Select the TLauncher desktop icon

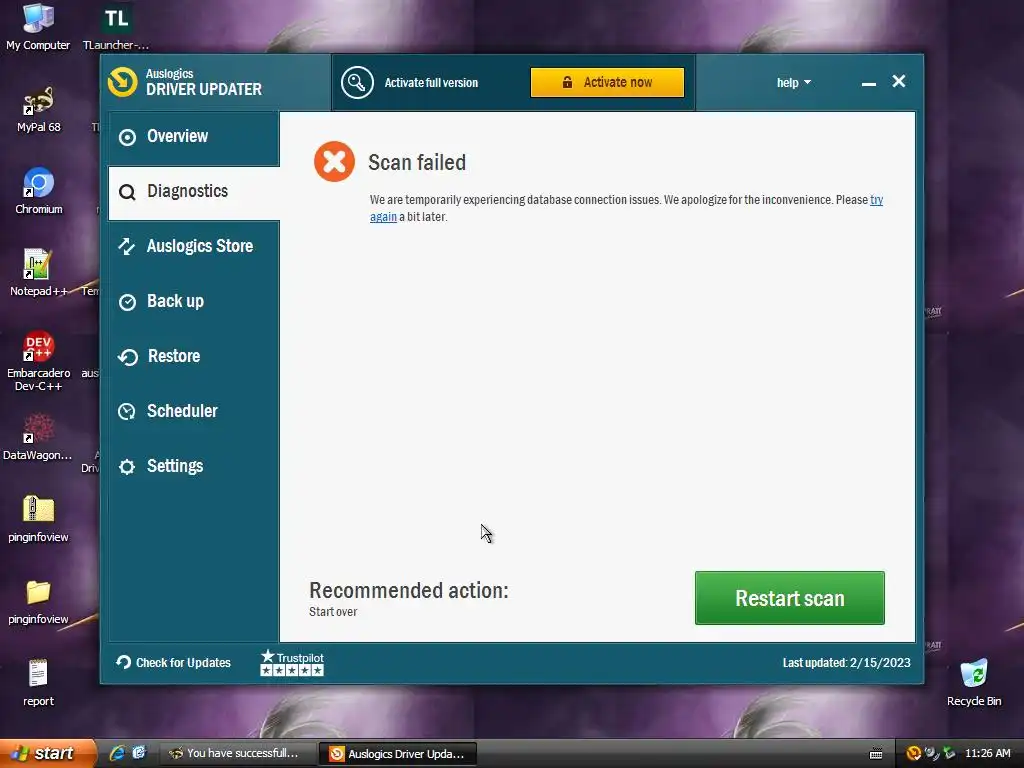(116, 27)
